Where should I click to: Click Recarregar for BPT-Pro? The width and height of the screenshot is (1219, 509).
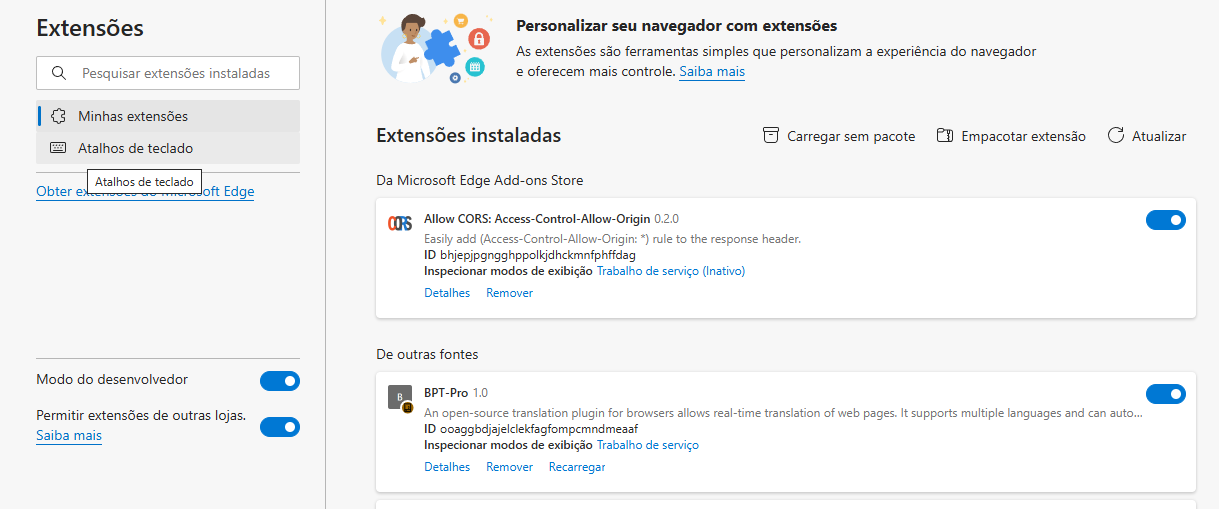[577, 467]
